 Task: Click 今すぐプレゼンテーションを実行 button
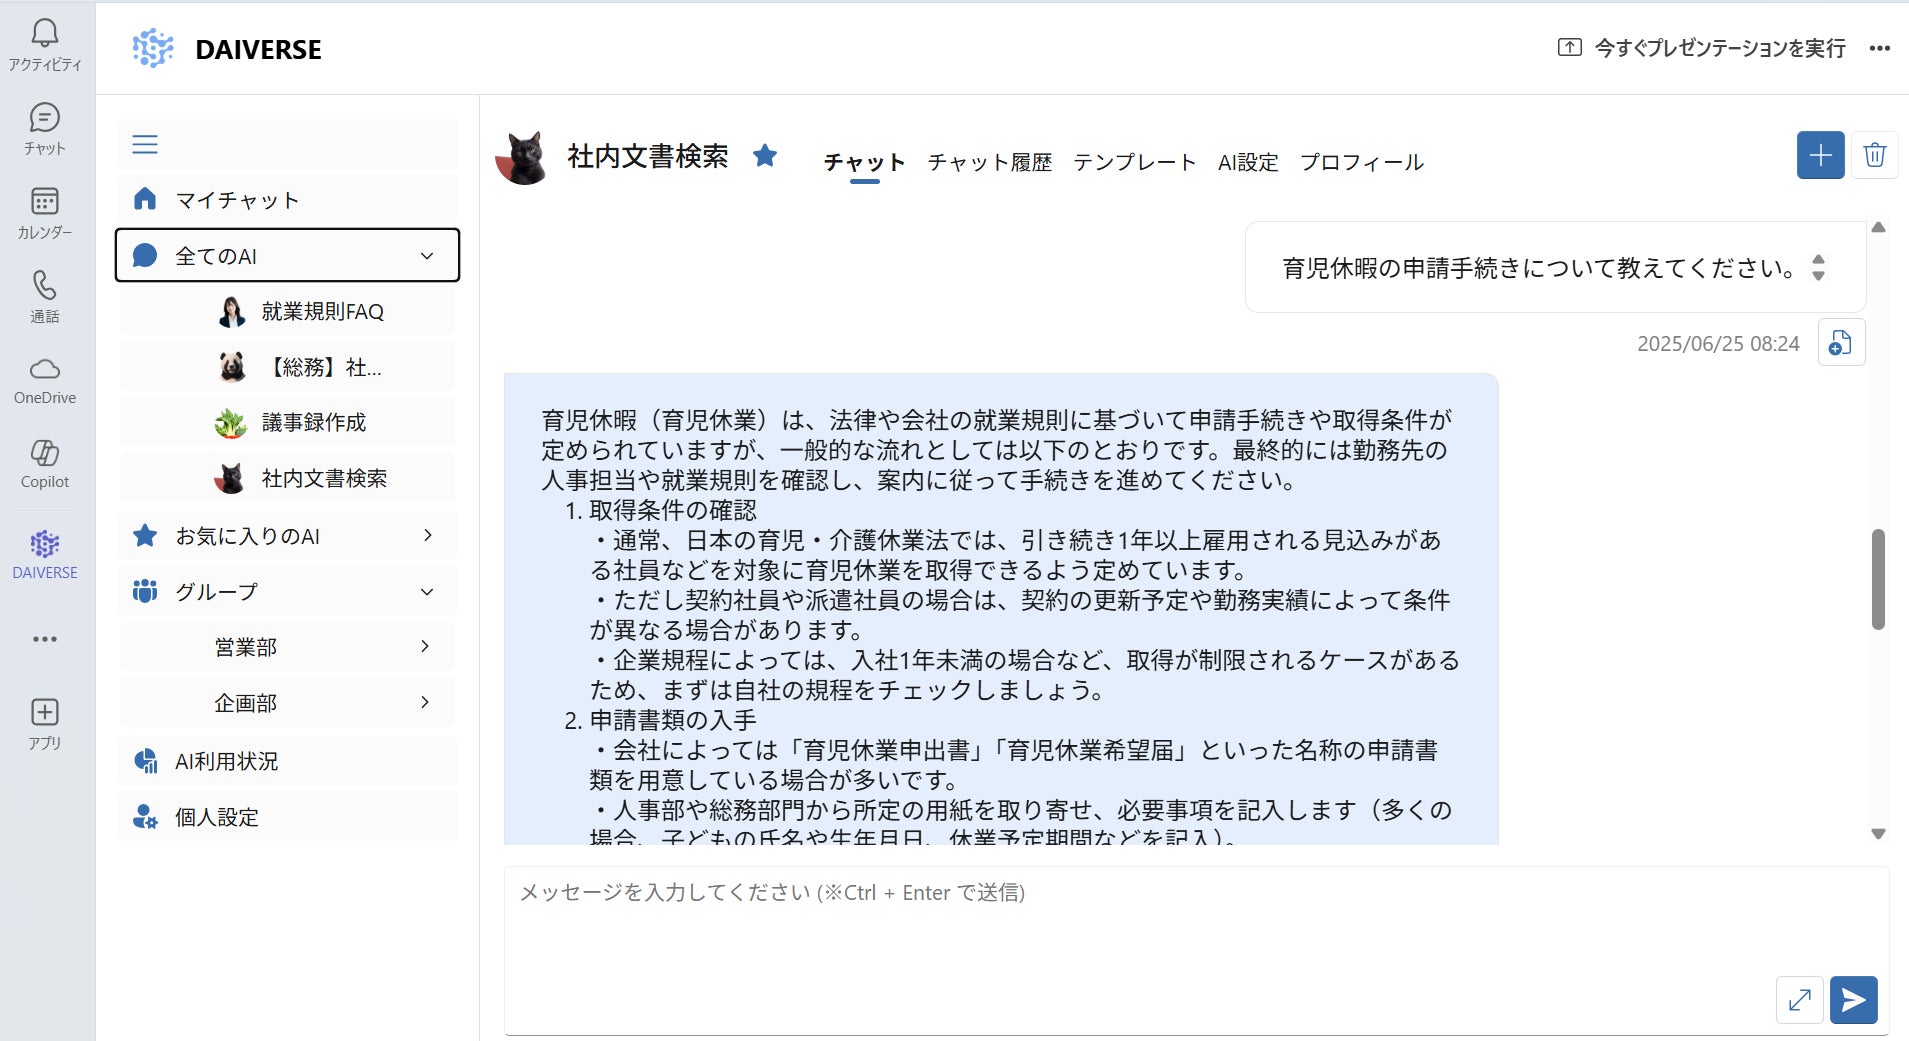[x=1702, y=48]
